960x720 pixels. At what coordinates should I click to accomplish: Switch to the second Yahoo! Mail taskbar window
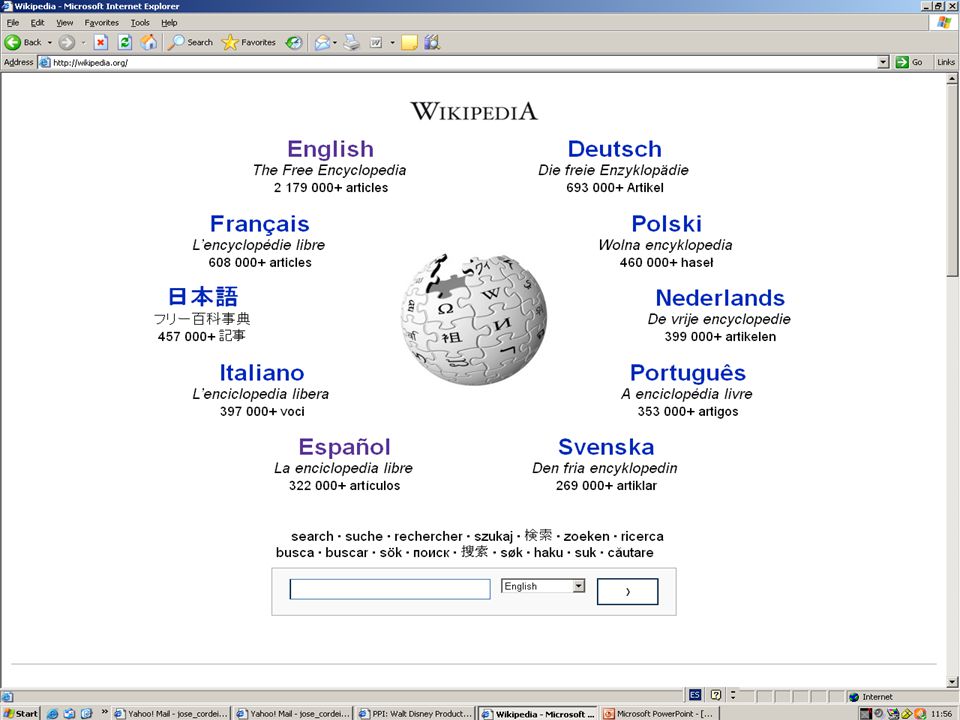point(293,713)
